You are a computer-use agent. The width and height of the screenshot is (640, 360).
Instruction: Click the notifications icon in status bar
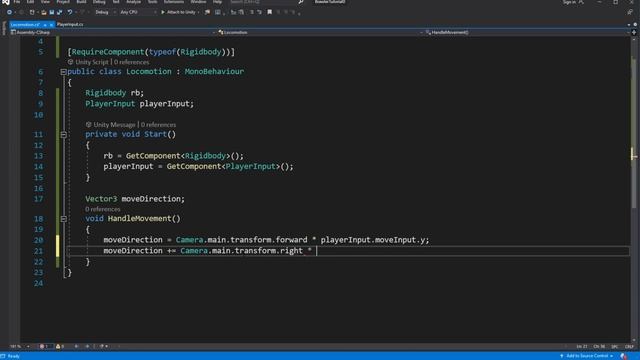pos(624,356)
